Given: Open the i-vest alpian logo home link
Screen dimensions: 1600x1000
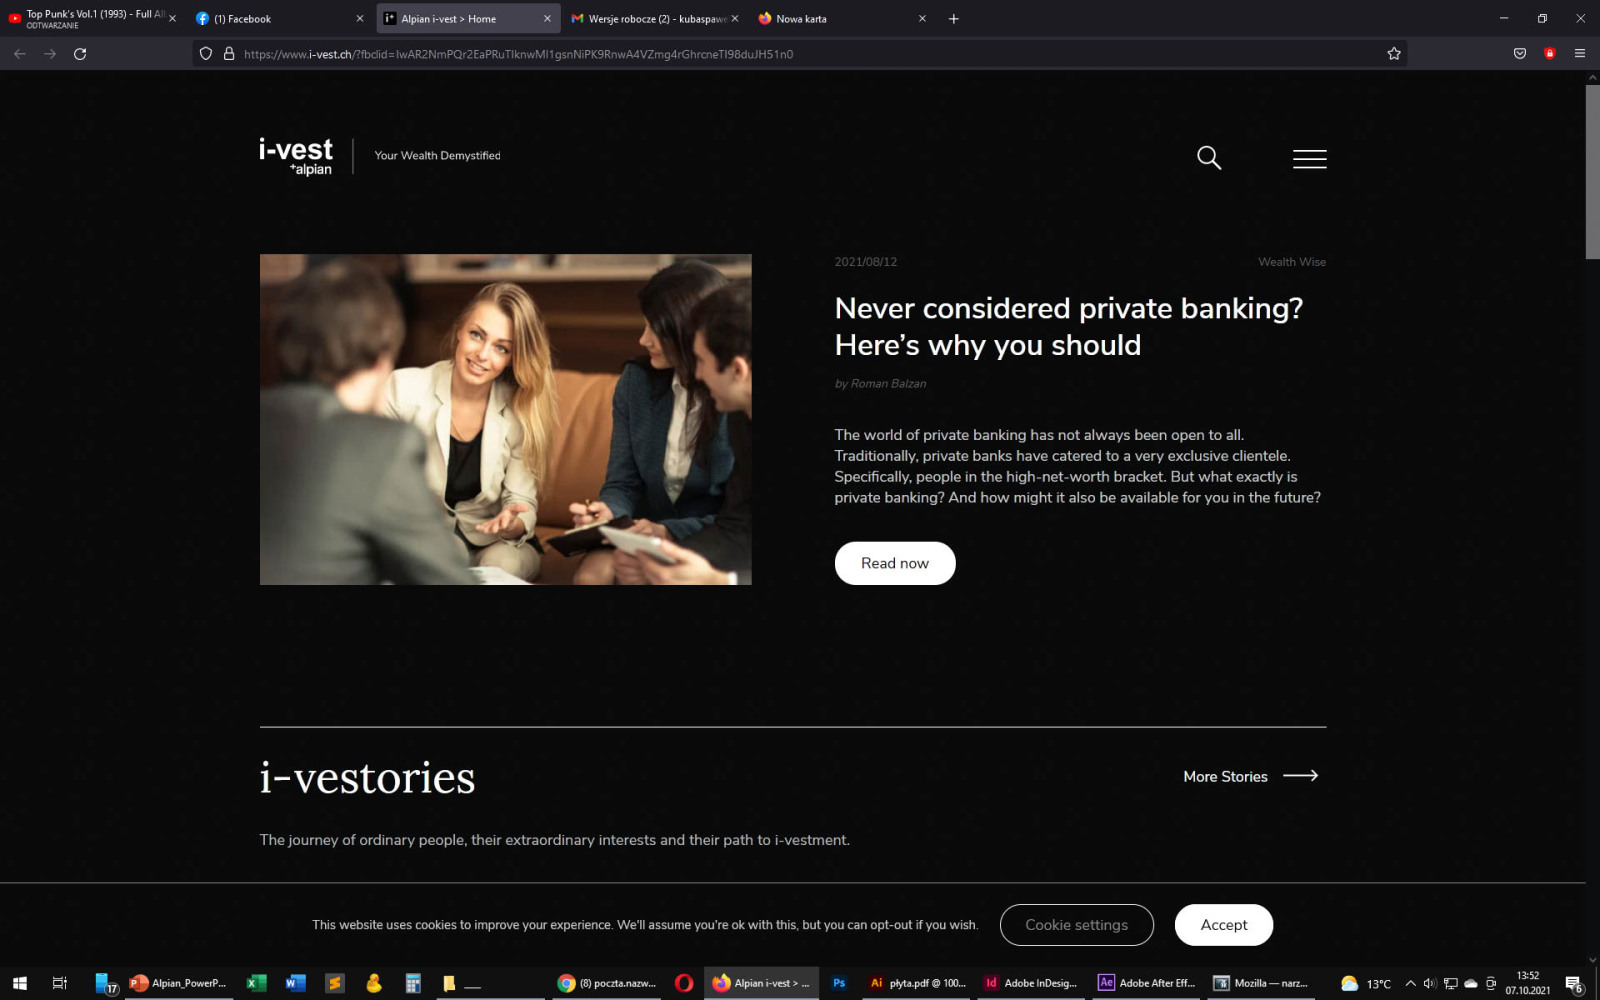Looking at the screenshot, I should click(296, 156).
